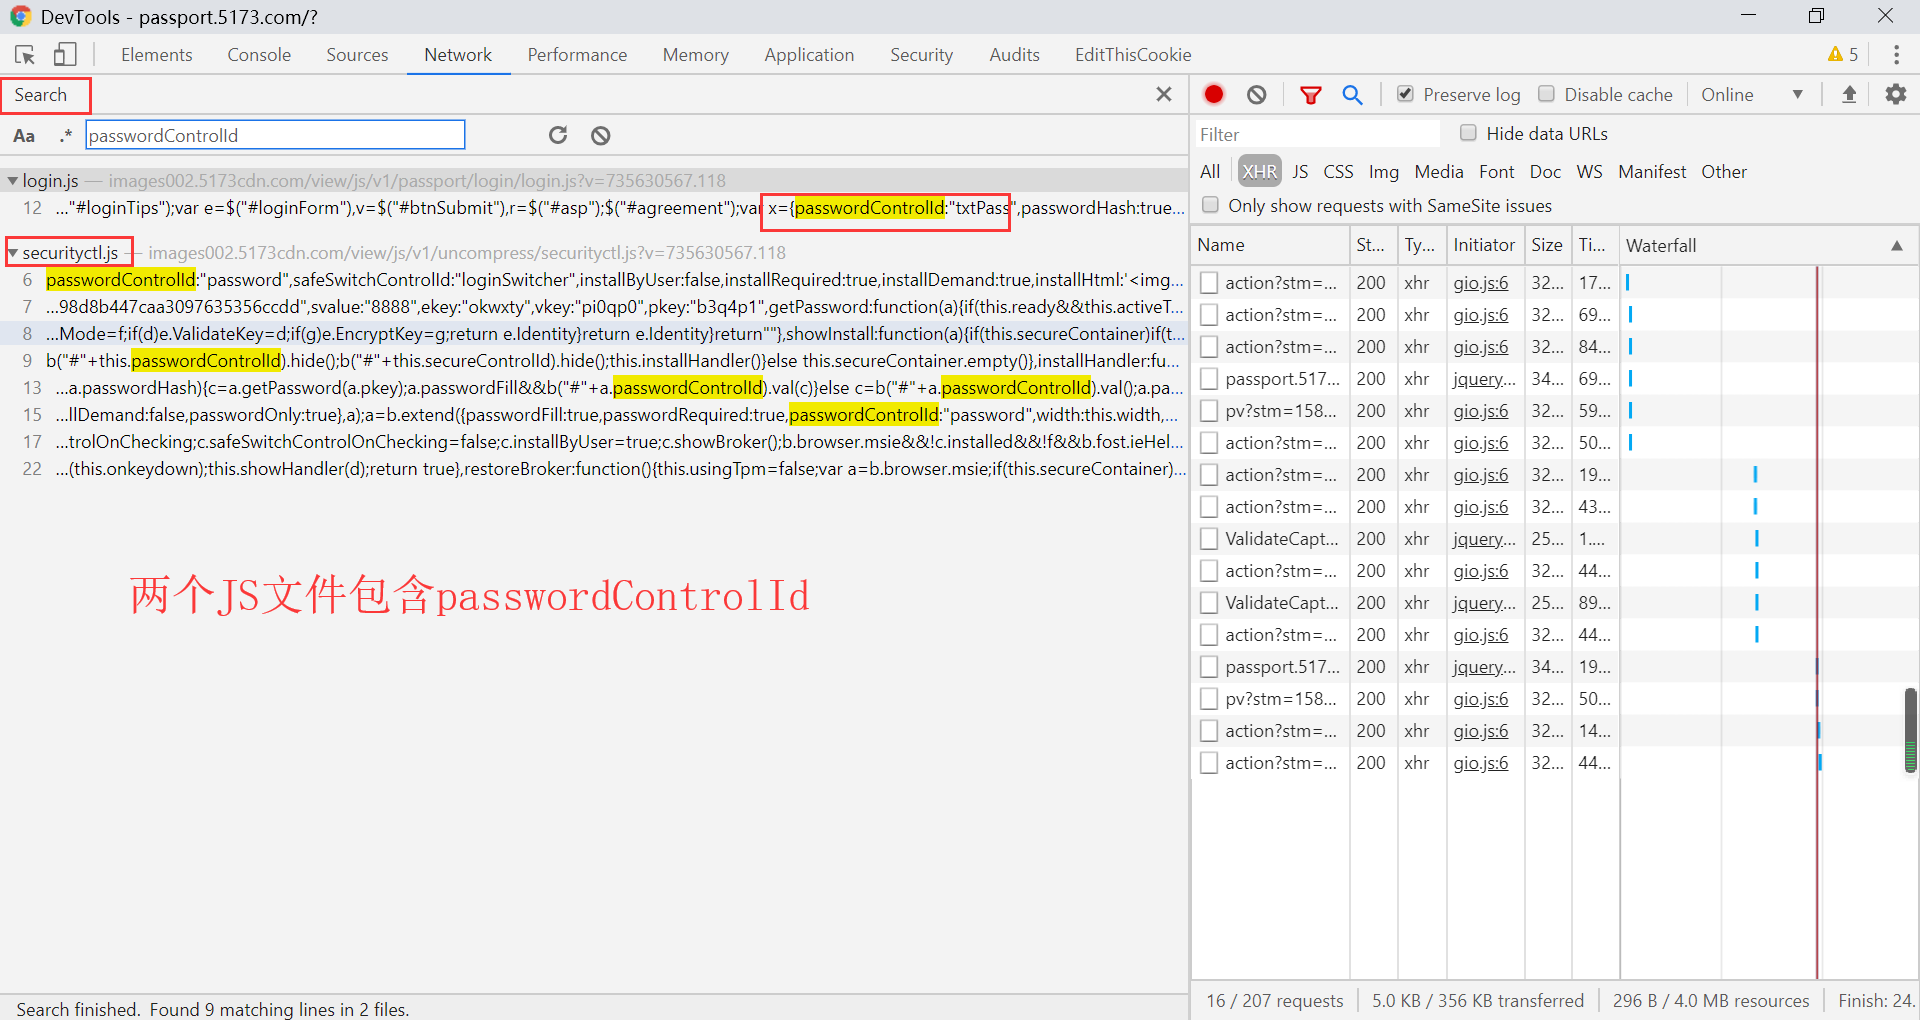Click the import HAR upload icon
Viewport: 1920px width, 1020px height.
(x=1849, y=94)
